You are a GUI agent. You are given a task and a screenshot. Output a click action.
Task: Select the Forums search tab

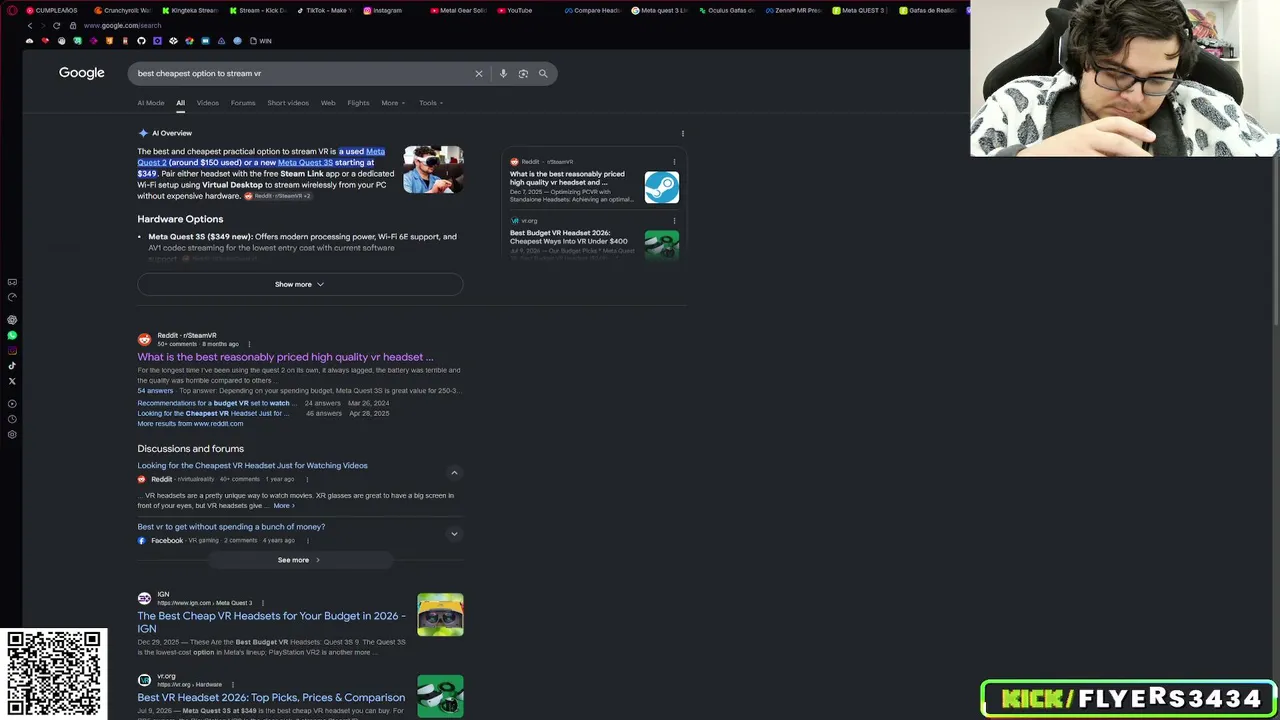243,103
